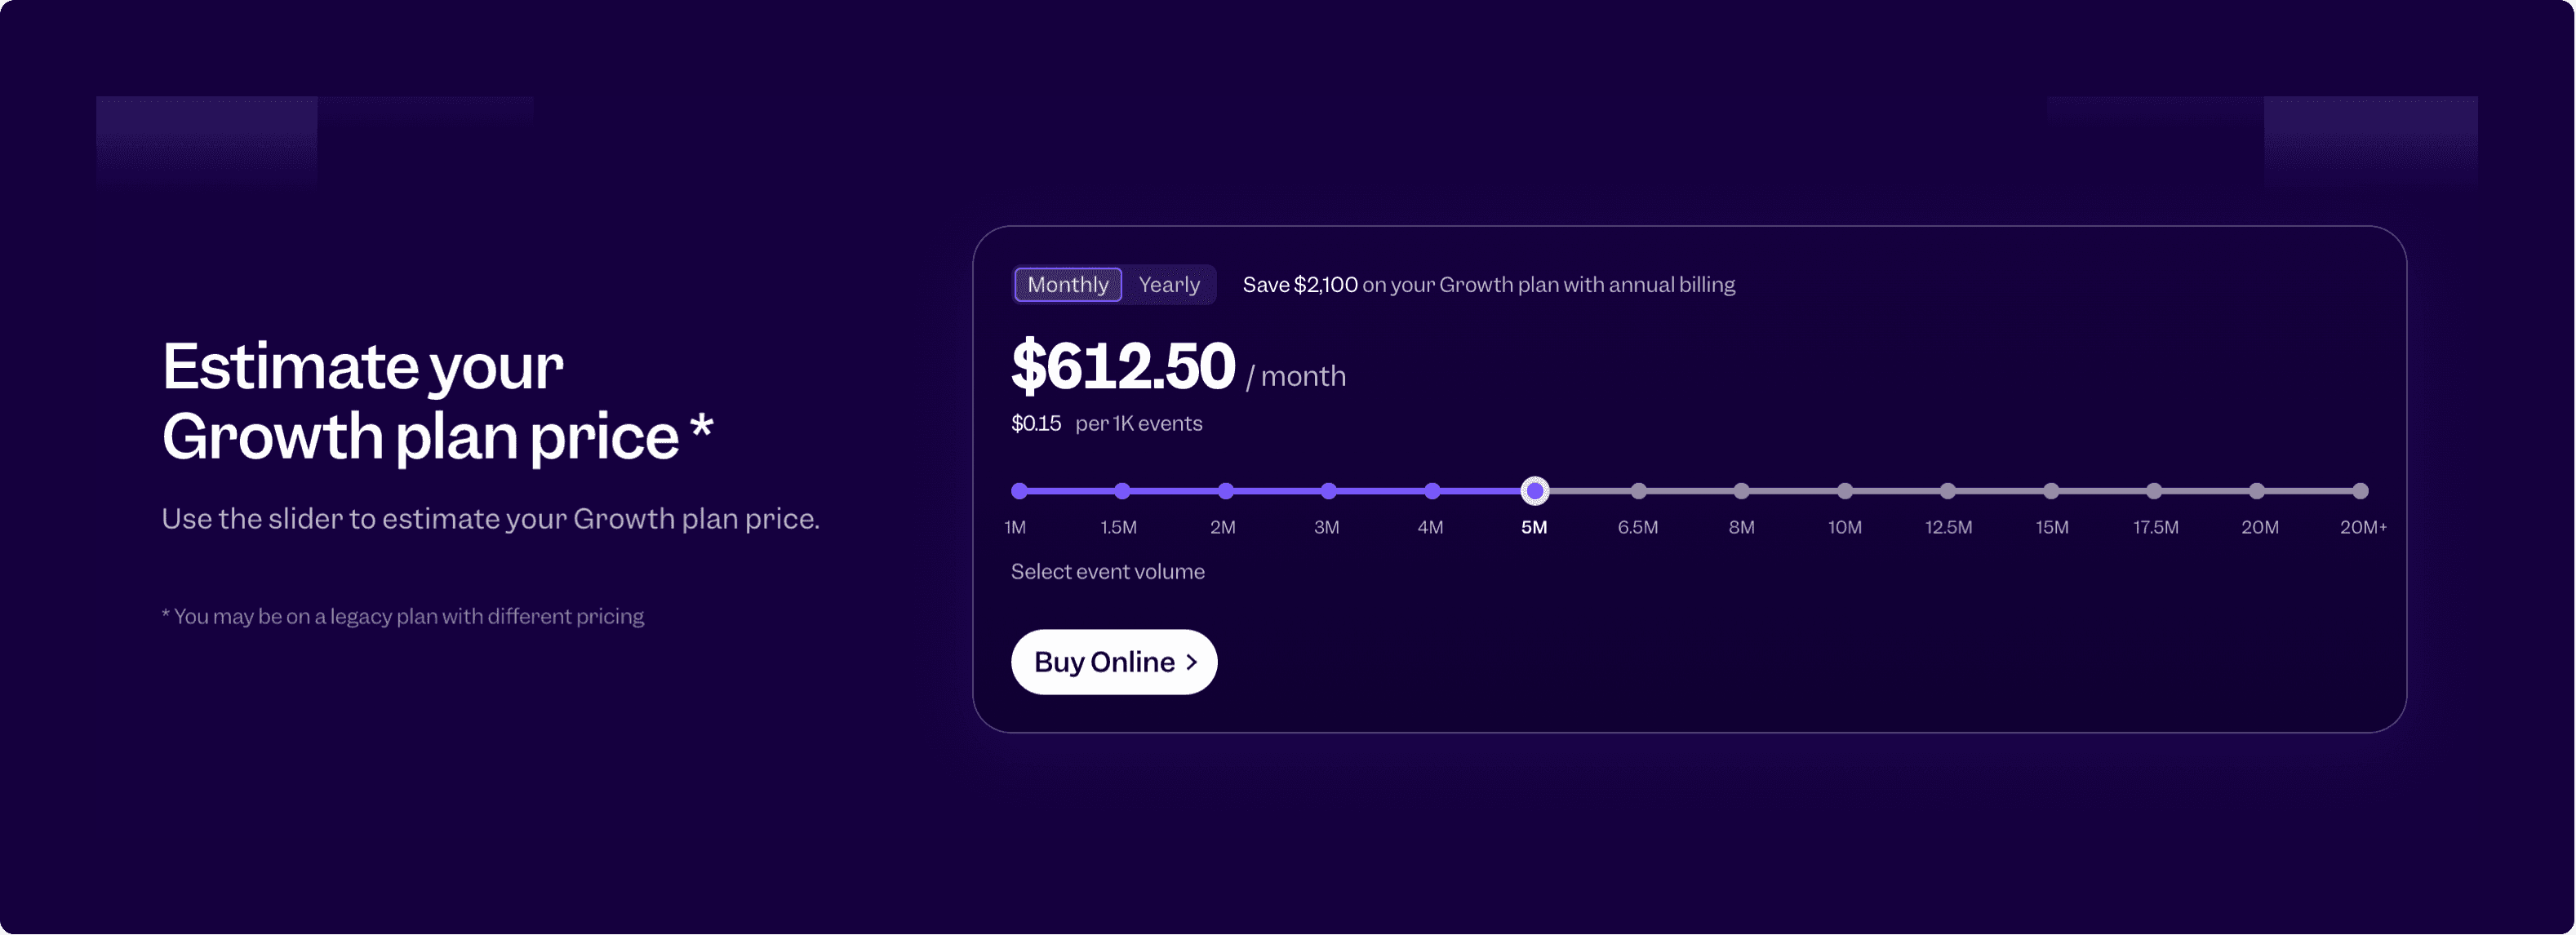Select the 20M+ event volume tick
Image resolution: width=2576 pixels, height=935 pixels.
(2362, 490)
